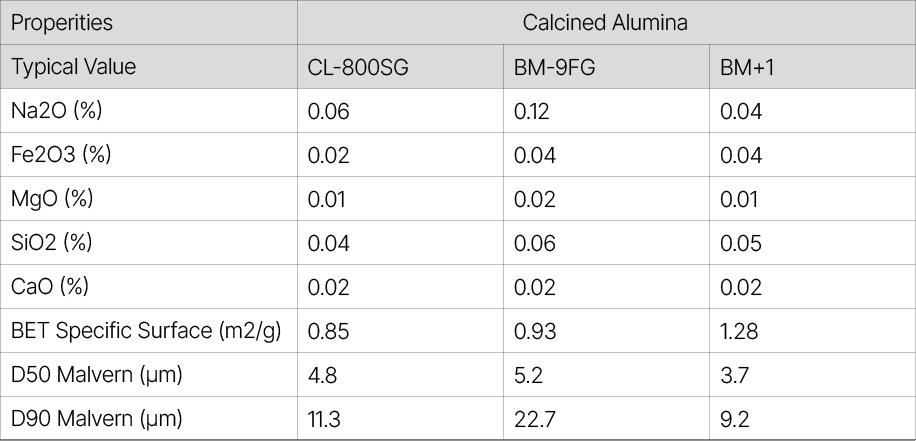Select the 9.2 D90 value for BM+1
The width and height of the screenshot is (916, 441).
[735, 419]
